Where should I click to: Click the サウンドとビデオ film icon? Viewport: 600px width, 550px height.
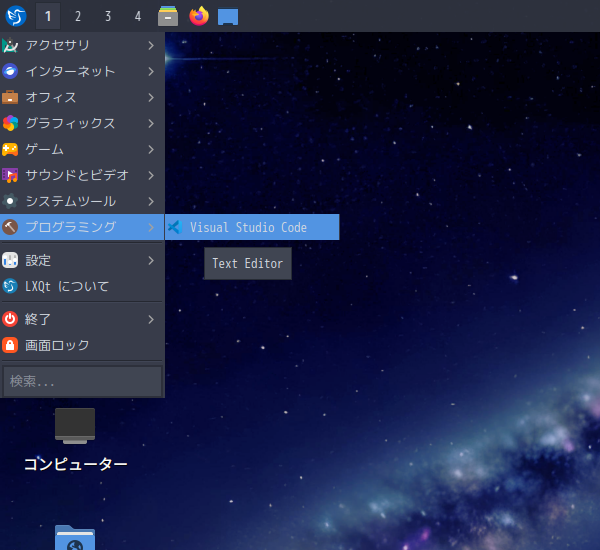click(10, 175)
